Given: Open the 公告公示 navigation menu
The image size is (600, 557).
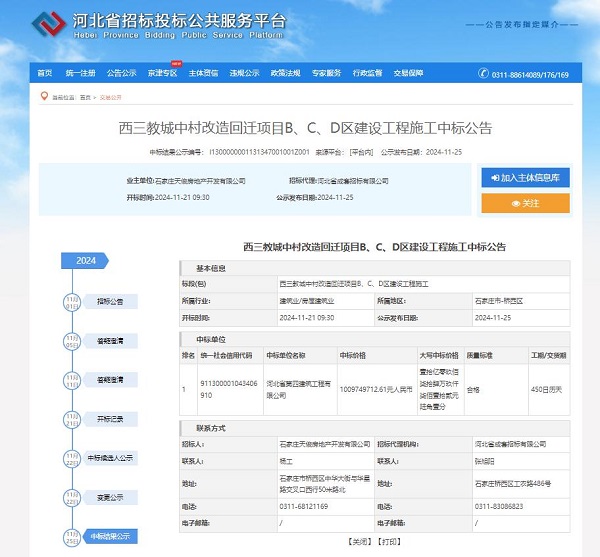Looking at the screenshot, I should coord(122,74).
